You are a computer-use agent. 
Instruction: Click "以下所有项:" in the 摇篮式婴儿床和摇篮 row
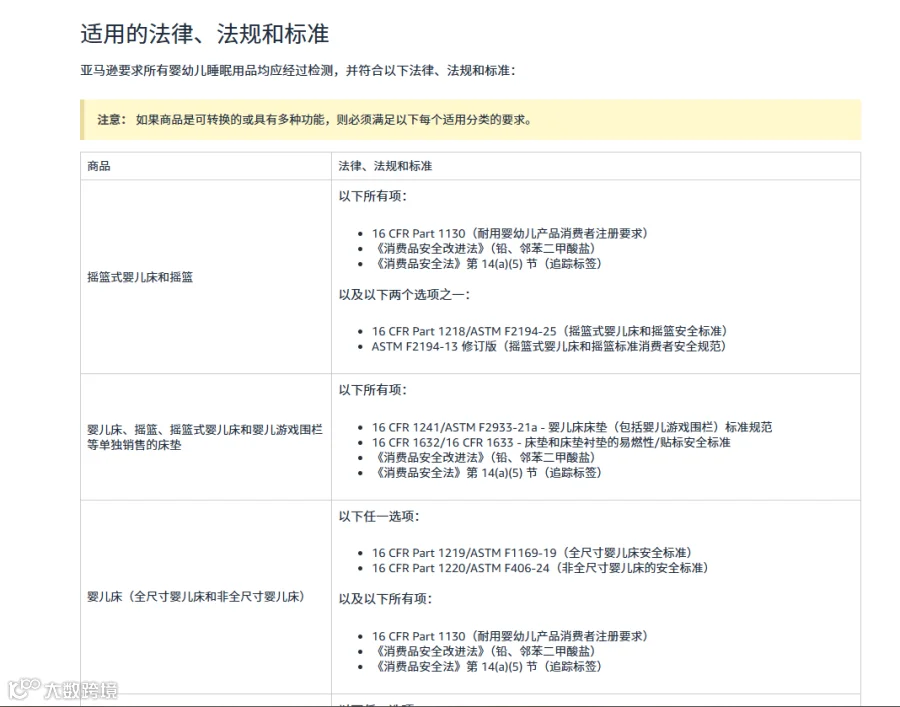point(373,196)
